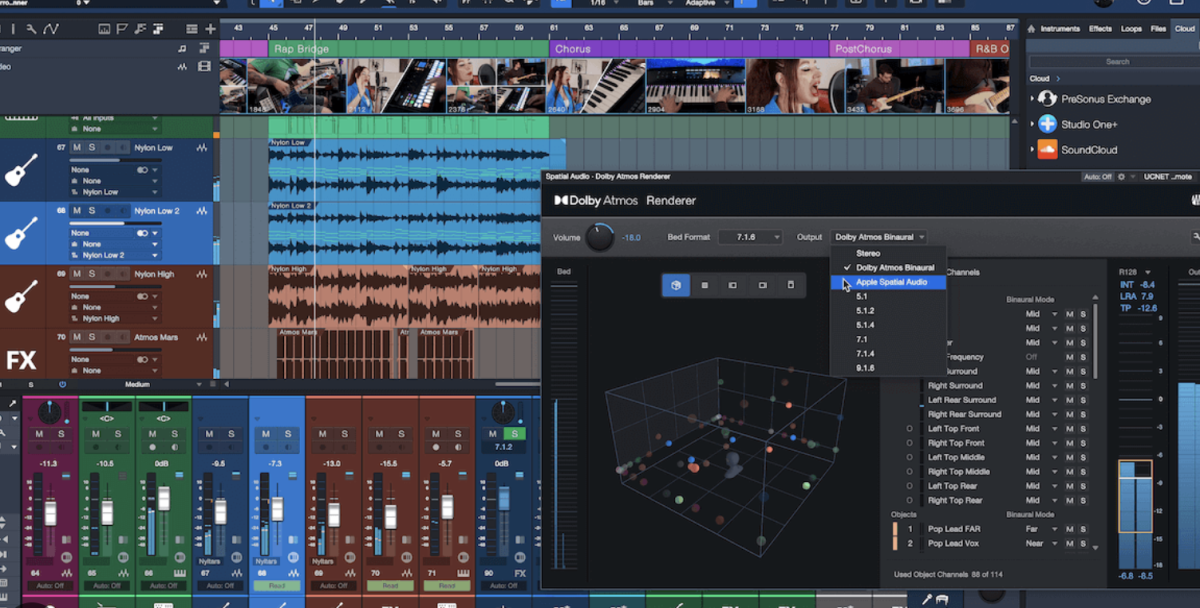This screenshot has width=1200, height=608.
Task: Select the 3D cube view in Dolby renderer
Action: point(676,285)
